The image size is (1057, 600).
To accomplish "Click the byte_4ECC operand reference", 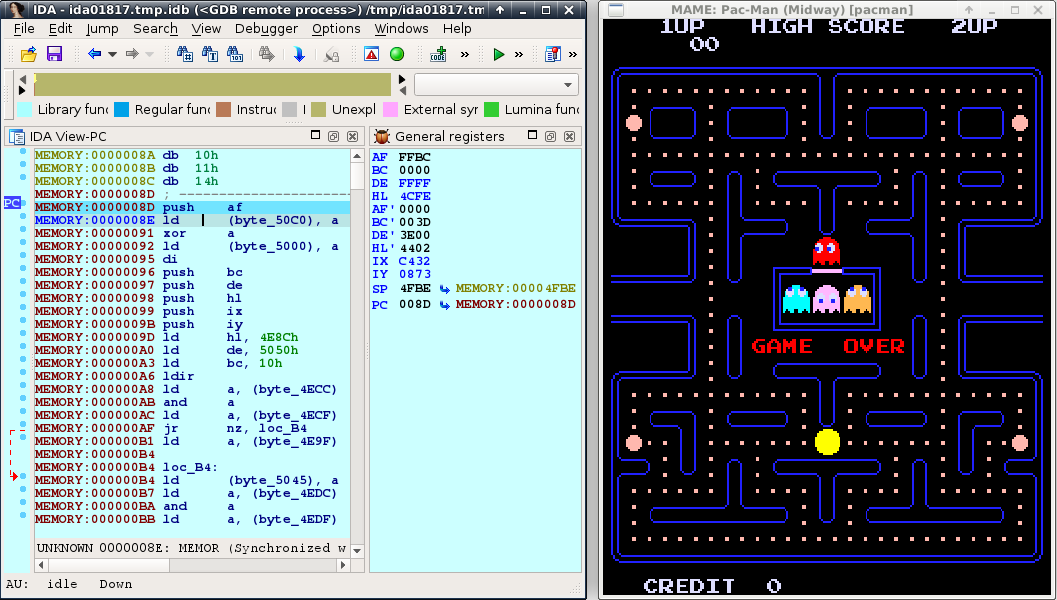I will pos(295,389).
